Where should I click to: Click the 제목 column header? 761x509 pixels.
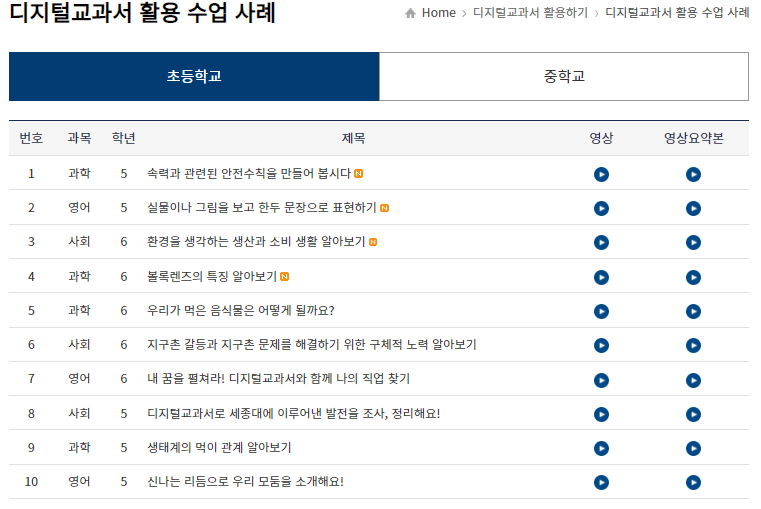click(353, 138)
